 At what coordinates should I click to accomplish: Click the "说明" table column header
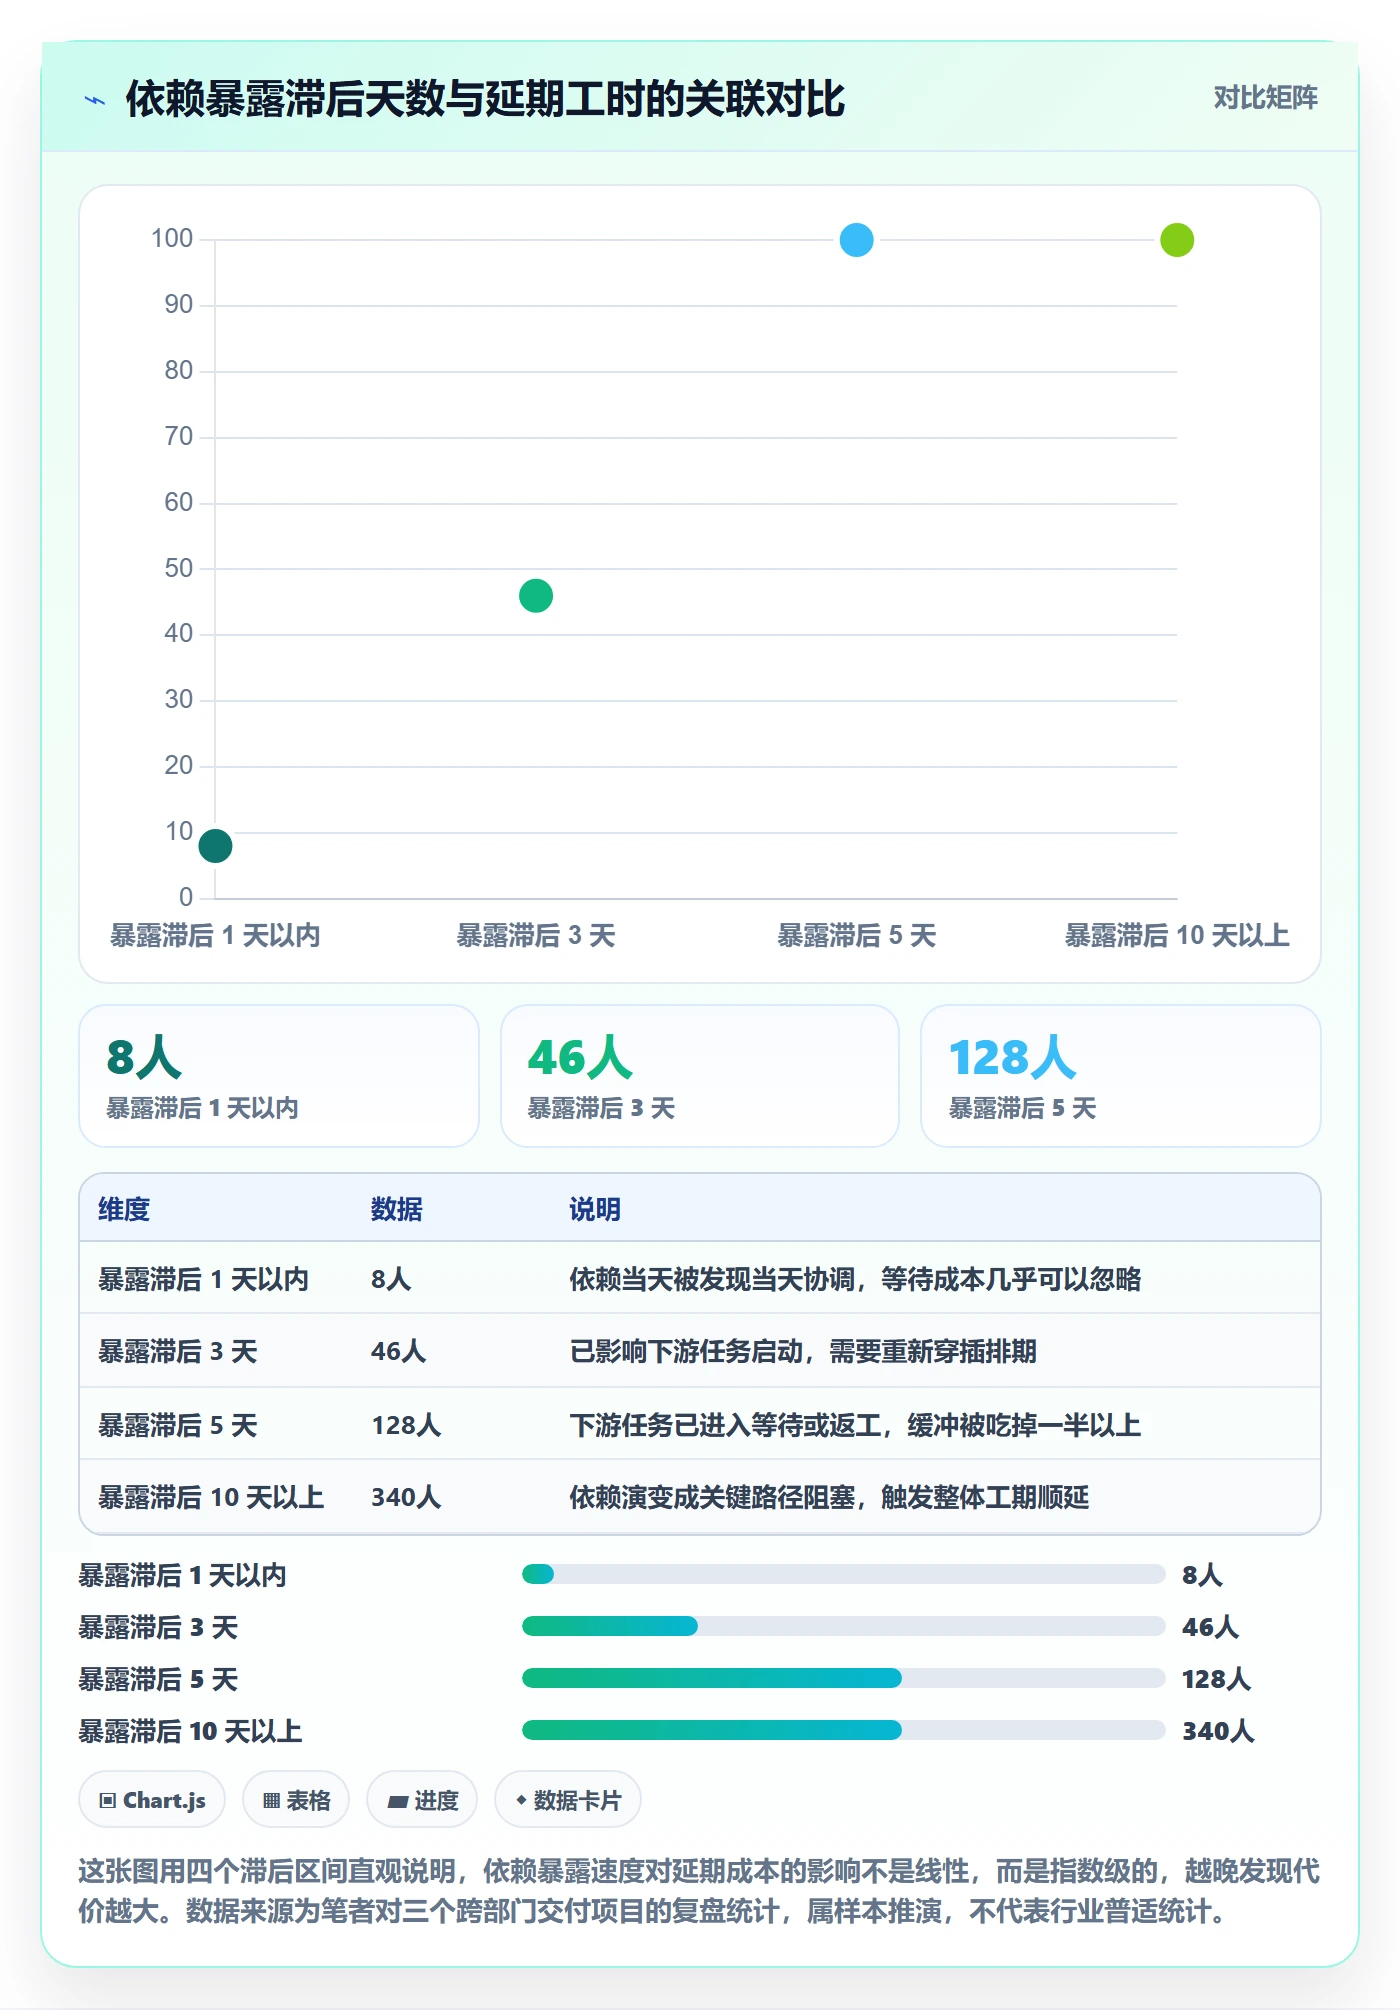(x=595, y=1210)
